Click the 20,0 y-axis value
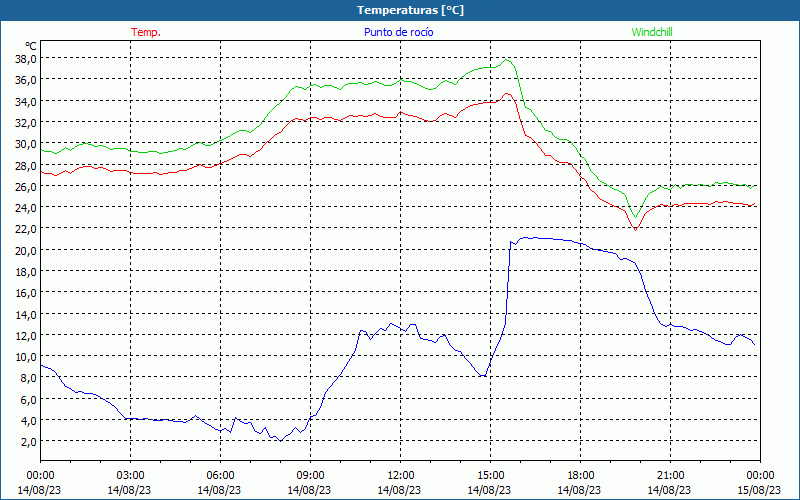Viewport: 800px width, 500px height. point(26,251)
